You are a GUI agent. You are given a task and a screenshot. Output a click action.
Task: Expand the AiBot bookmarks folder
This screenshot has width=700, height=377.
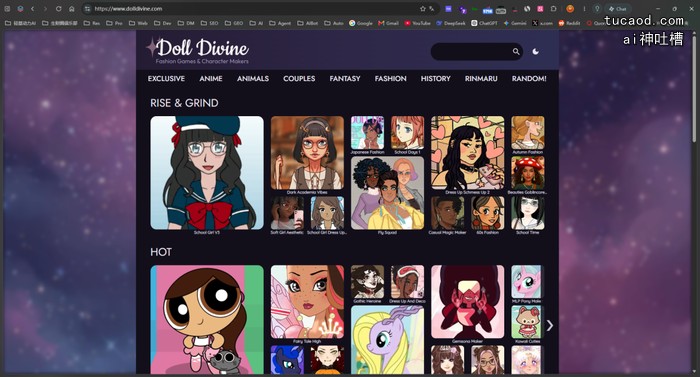pyautogui.click(x=308, y=23)
